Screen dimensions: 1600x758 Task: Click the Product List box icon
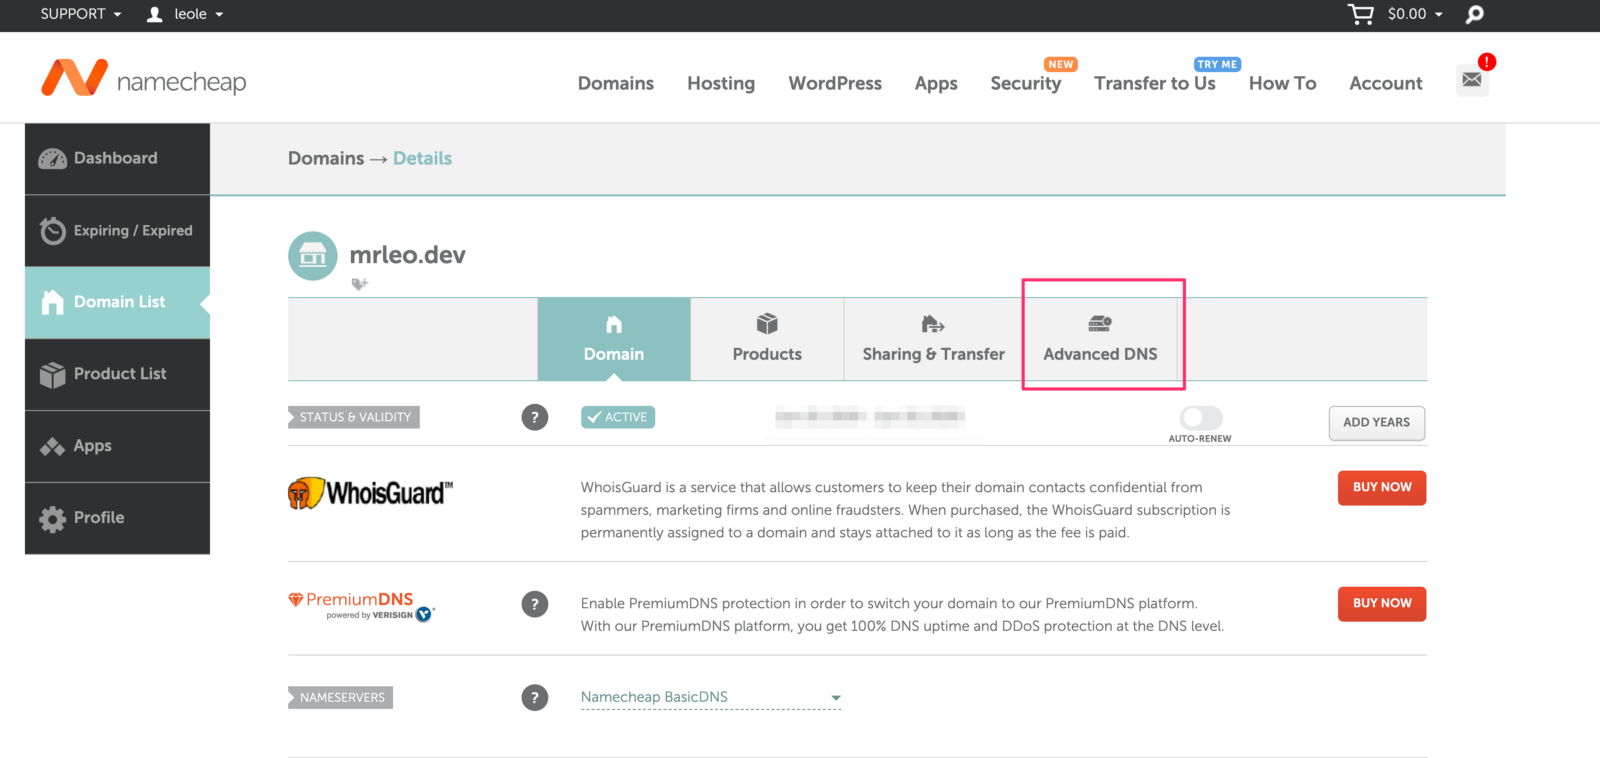[x=52, y=374]
